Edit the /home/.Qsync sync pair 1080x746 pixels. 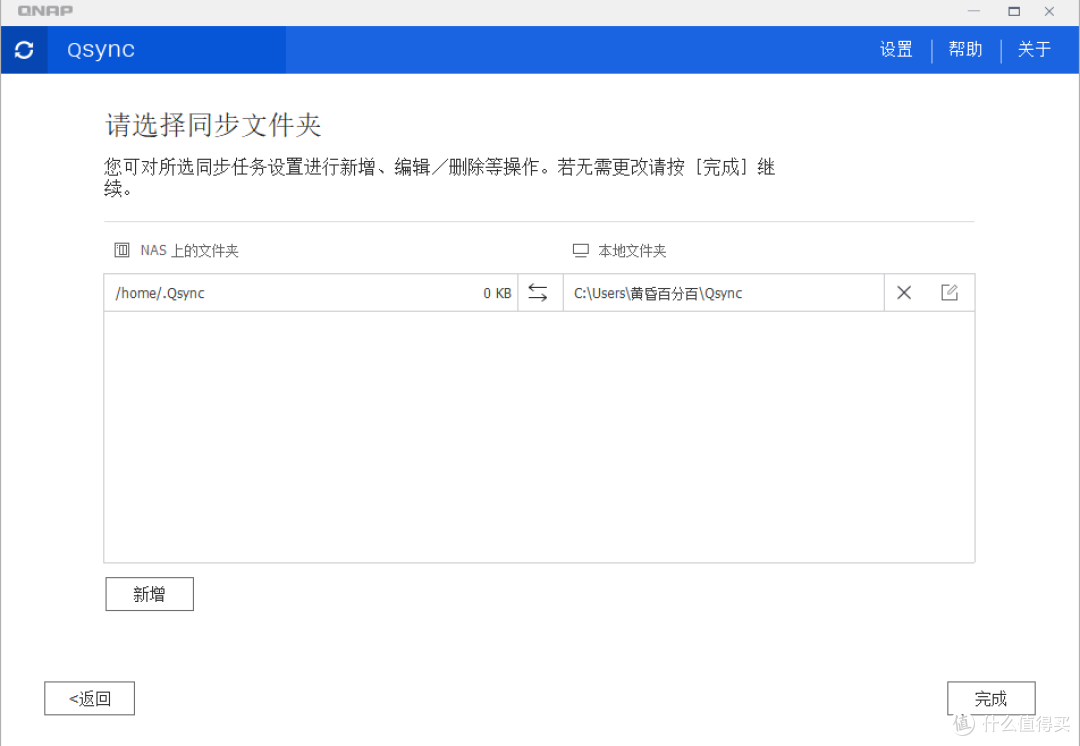pyautogui.click(x=949, y=292)
